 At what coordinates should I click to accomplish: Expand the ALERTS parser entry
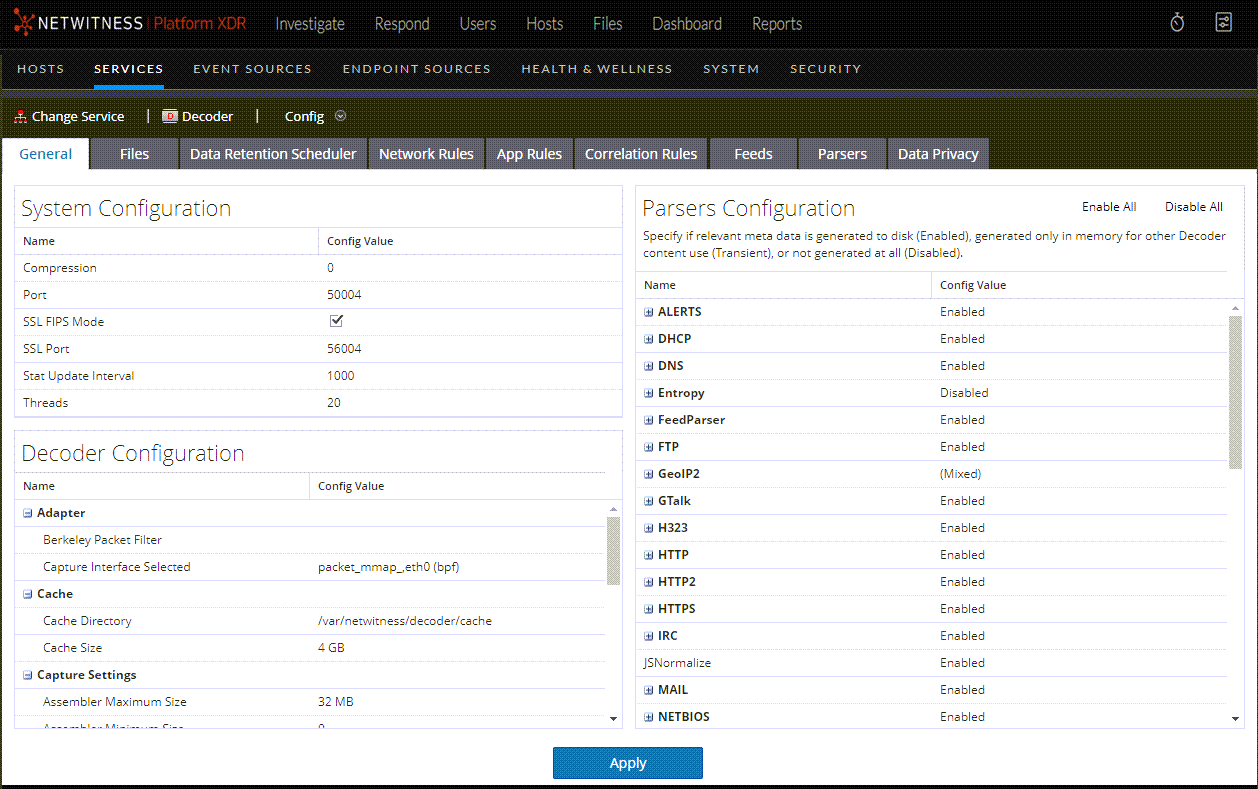[647, 311]
